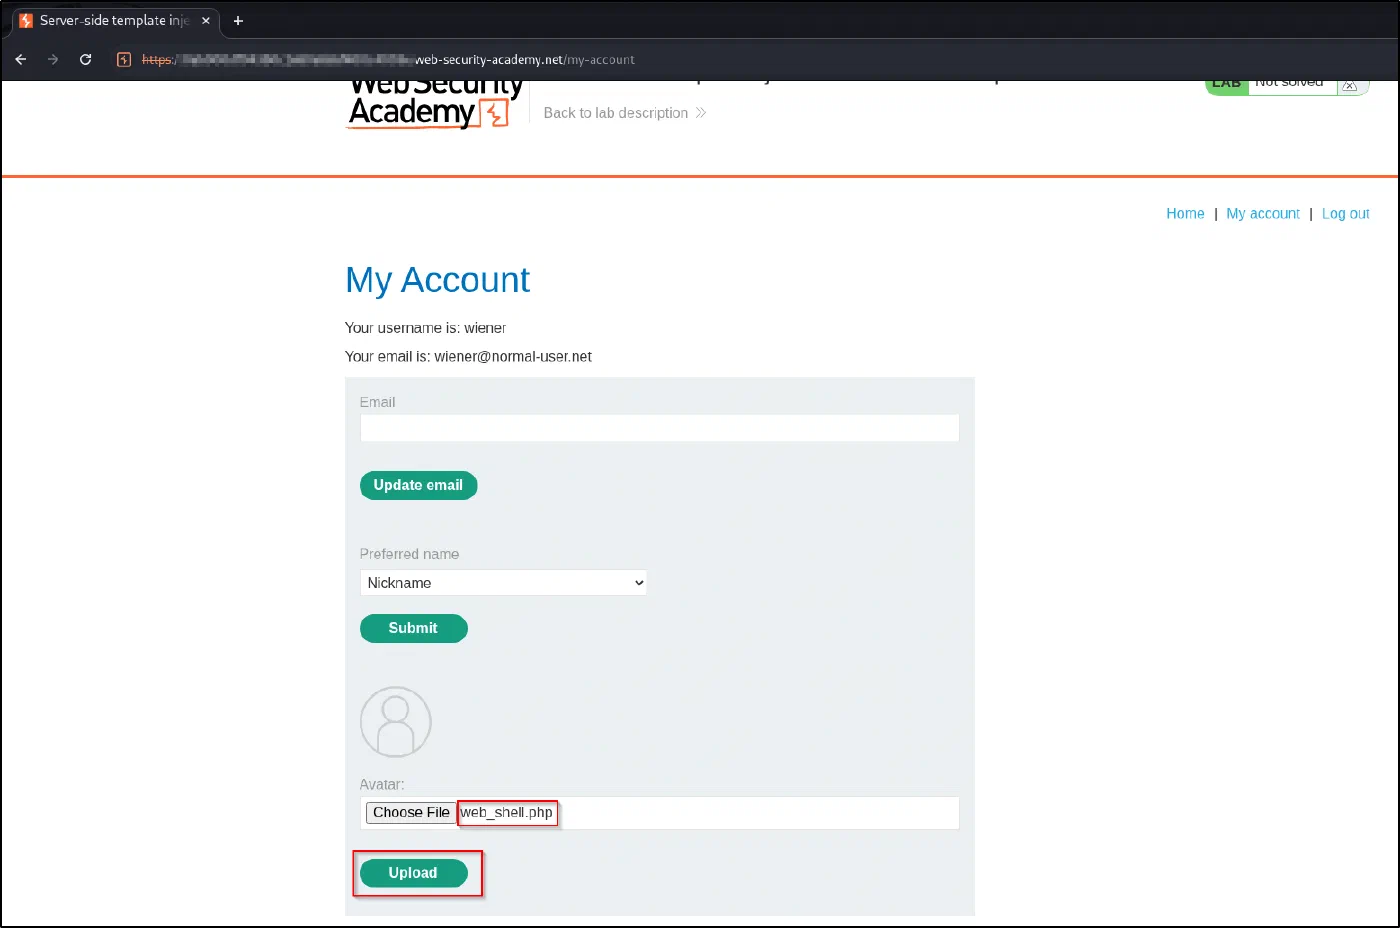Viewport: 1400px width, 928px height.
Task: Open a new browser tab
Action: tap(238, 20)
